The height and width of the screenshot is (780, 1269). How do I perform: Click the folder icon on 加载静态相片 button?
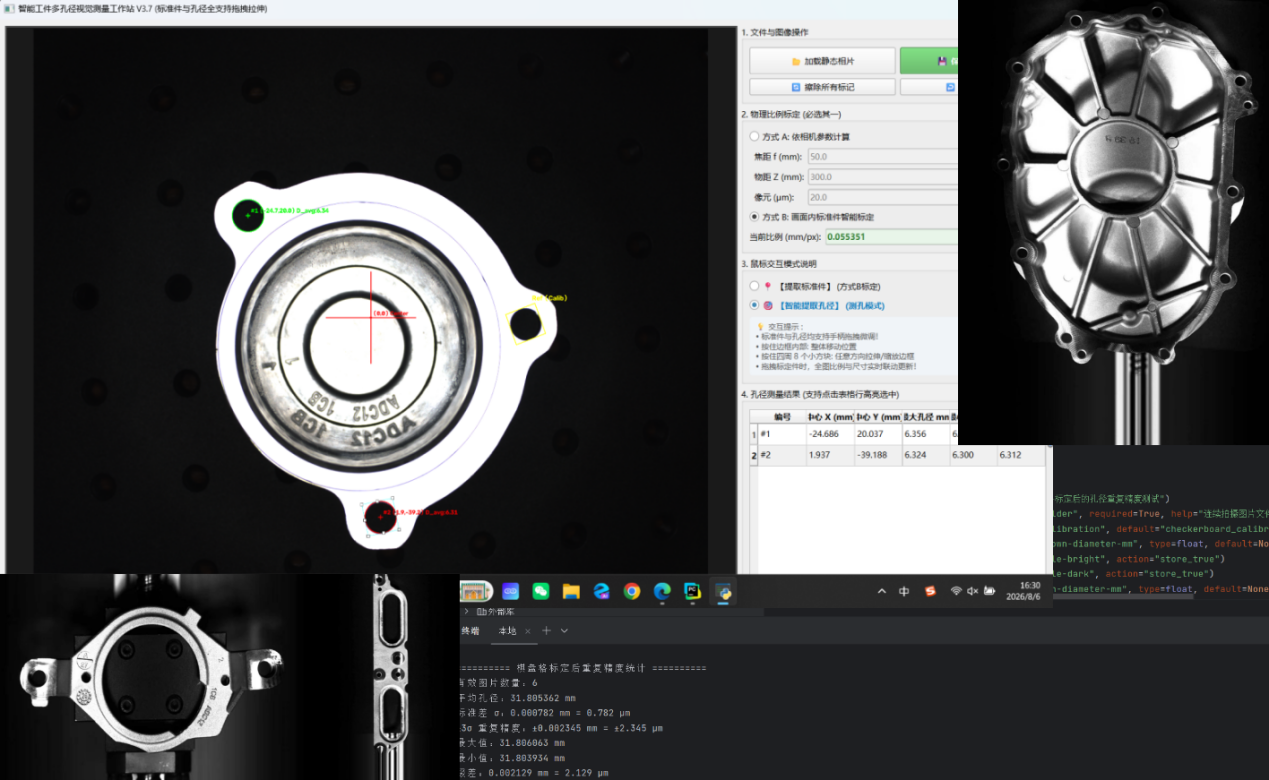click(x=795, y=61)
